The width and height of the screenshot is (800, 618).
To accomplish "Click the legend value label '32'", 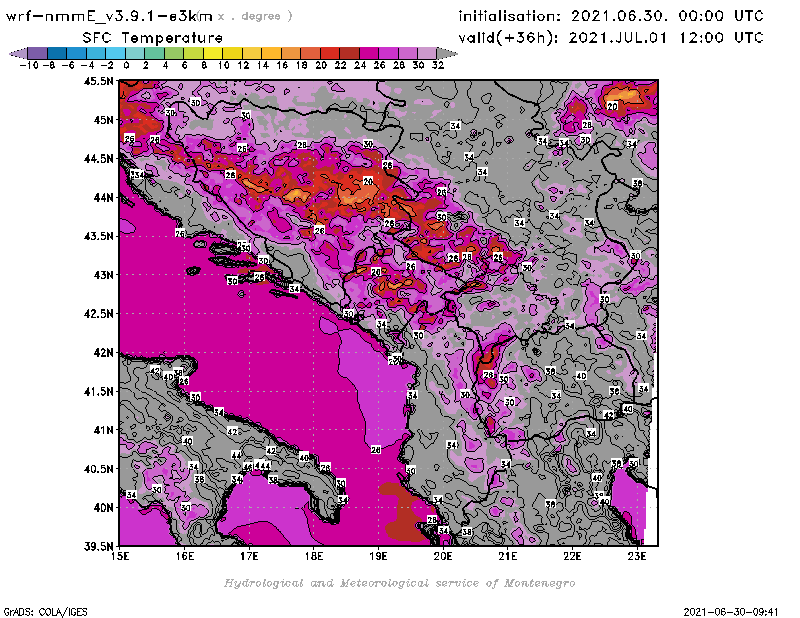I will pos(438,65).
